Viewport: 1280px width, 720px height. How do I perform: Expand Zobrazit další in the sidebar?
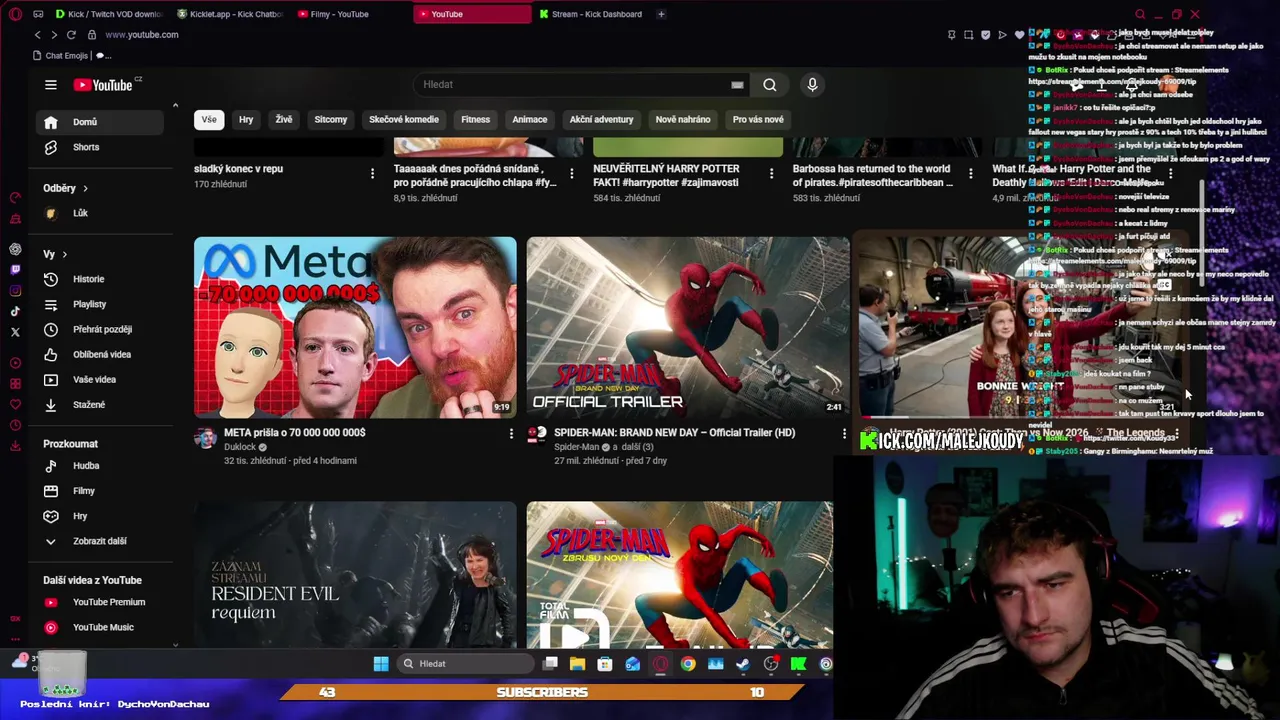100,541
